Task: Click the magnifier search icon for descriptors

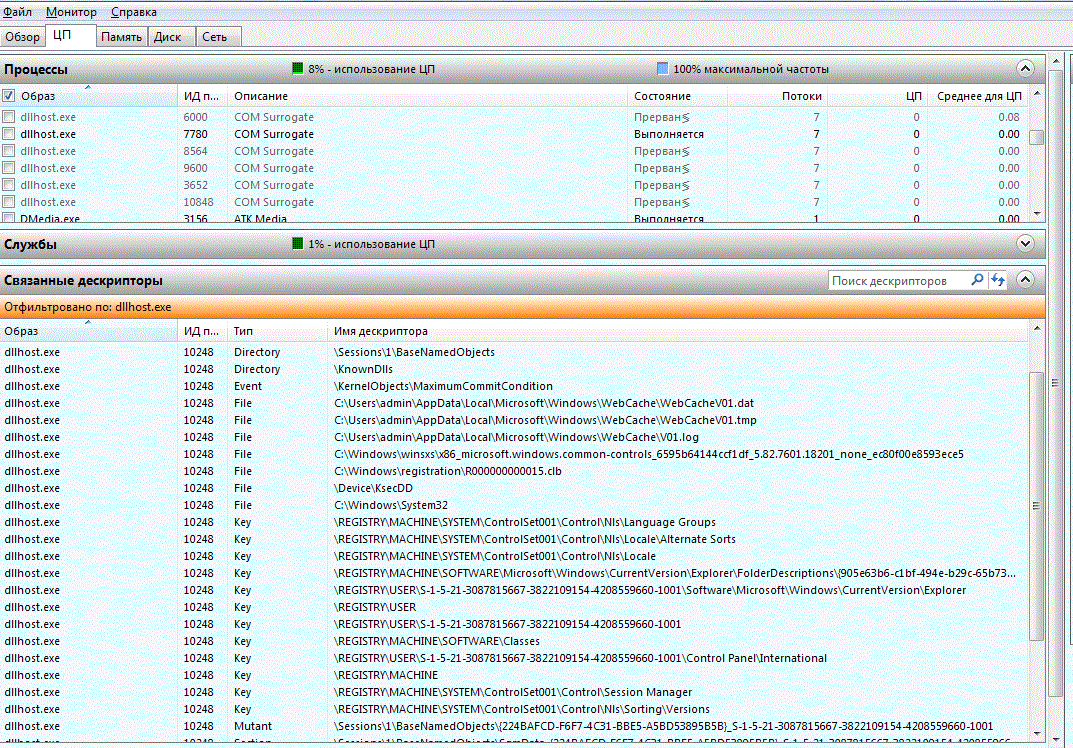Action: pyautogui.click(x=978, y=281)
